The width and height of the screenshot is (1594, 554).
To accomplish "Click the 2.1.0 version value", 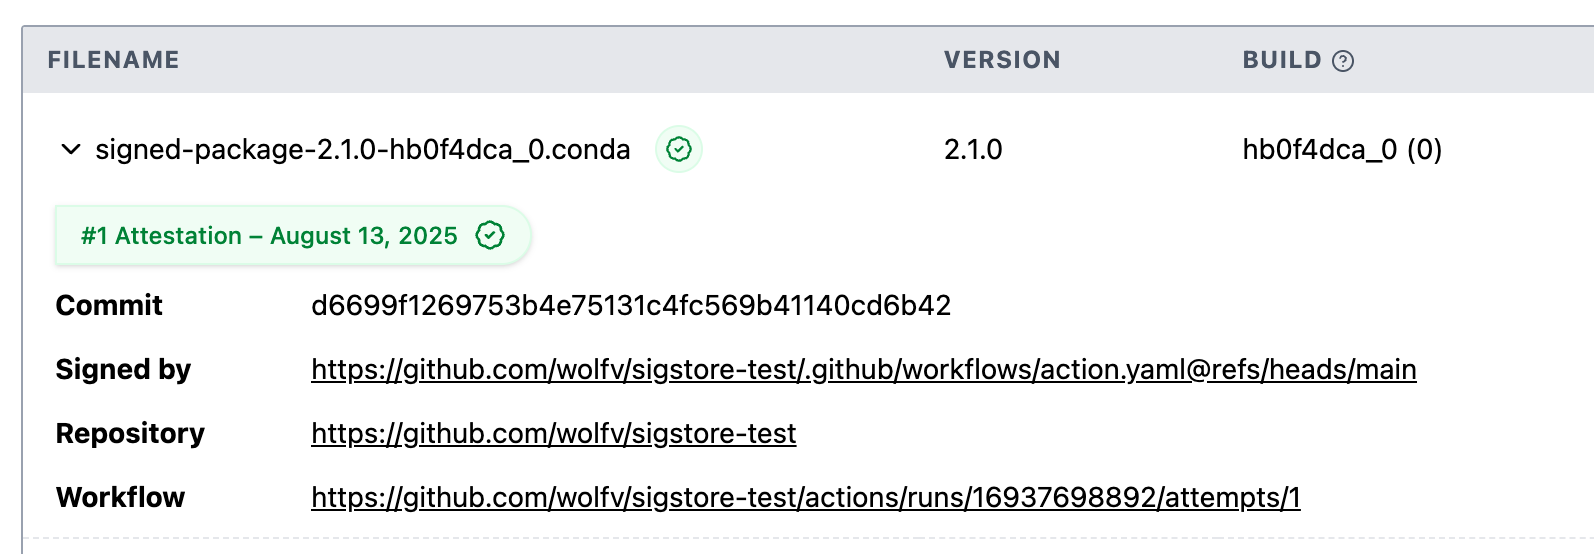I will coord(972,150).
